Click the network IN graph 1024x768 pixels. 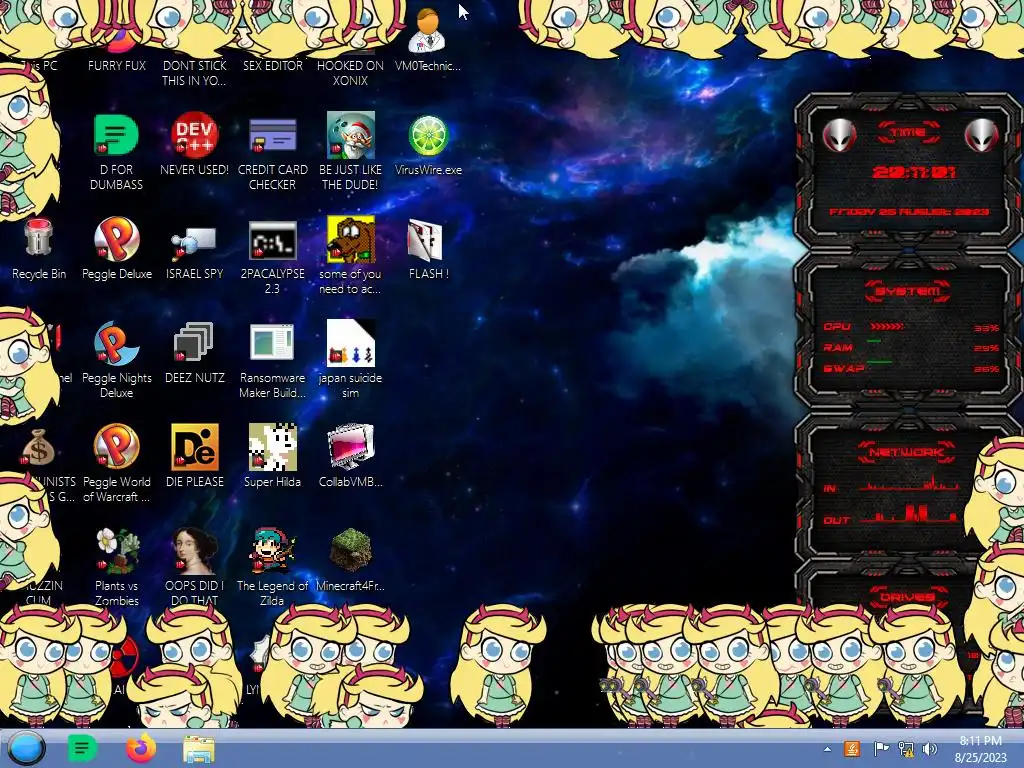pos(908,484)
